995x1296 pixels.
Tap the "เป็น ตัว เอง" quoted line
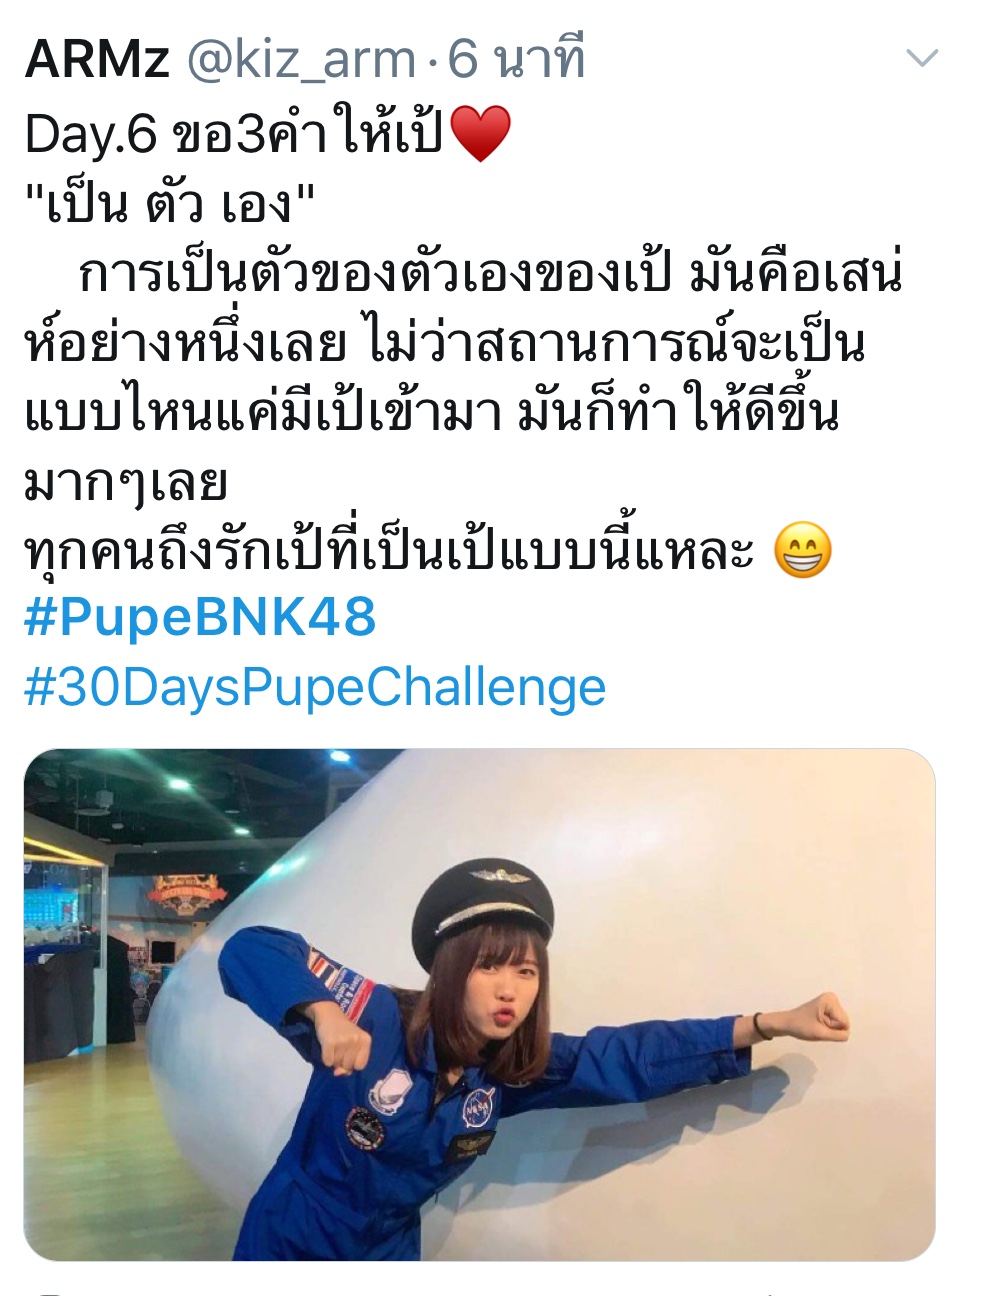click(170, 205)
